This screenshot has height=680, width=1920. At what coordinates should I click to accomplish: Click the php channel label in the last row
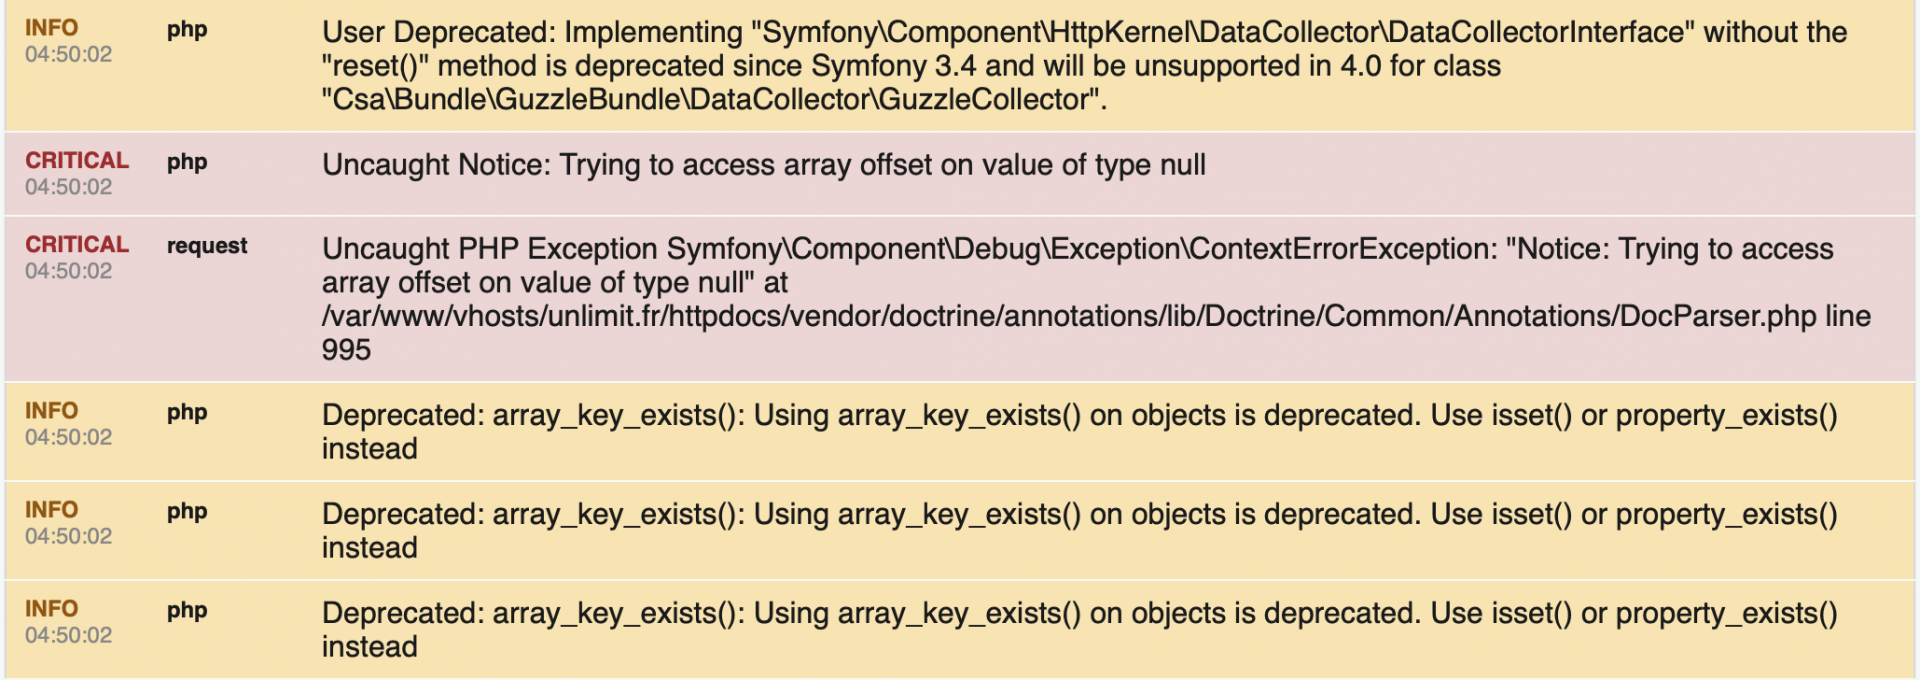[x=187, y=611]
